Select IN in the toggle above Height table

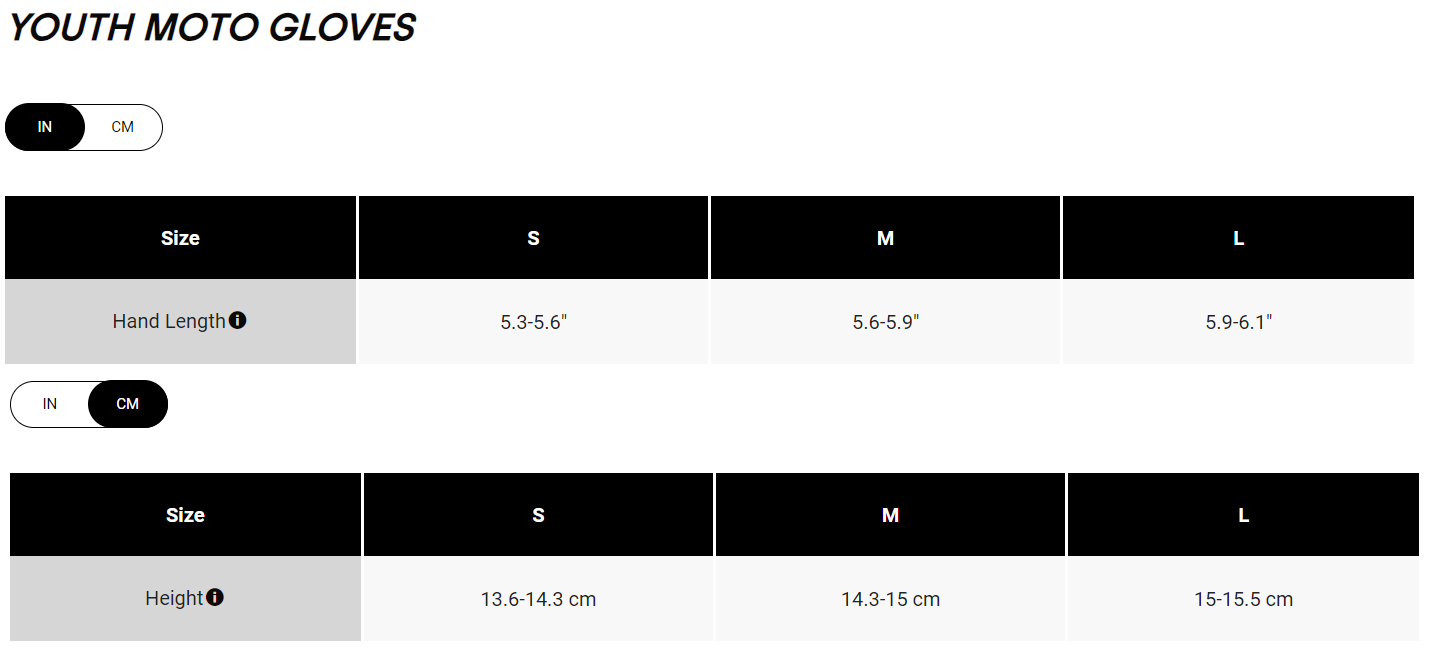pyautogui.click(x=50, y=404)
